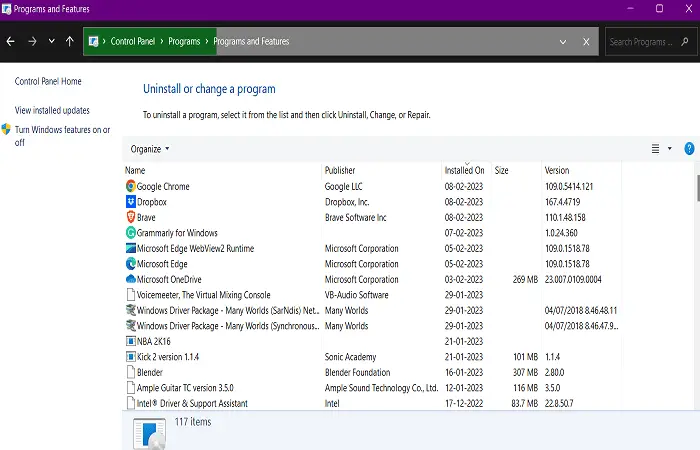The height and width of the screenshot is (450, 700).
Task: Click the details pane program thumbnail
Action: click(149, 433)
